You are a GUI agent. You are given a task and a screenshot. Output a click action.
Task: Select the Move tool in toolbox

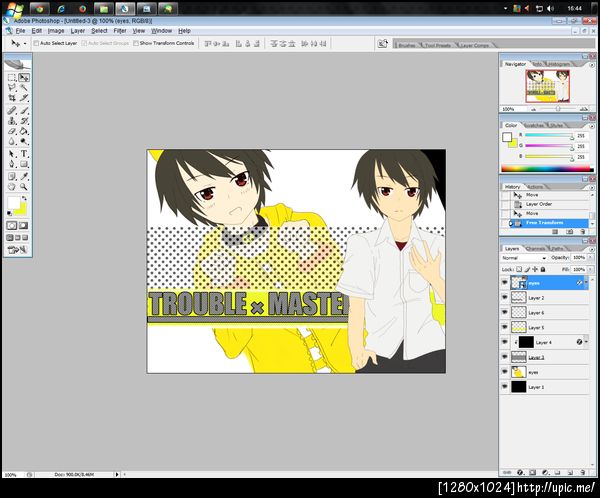24,78
